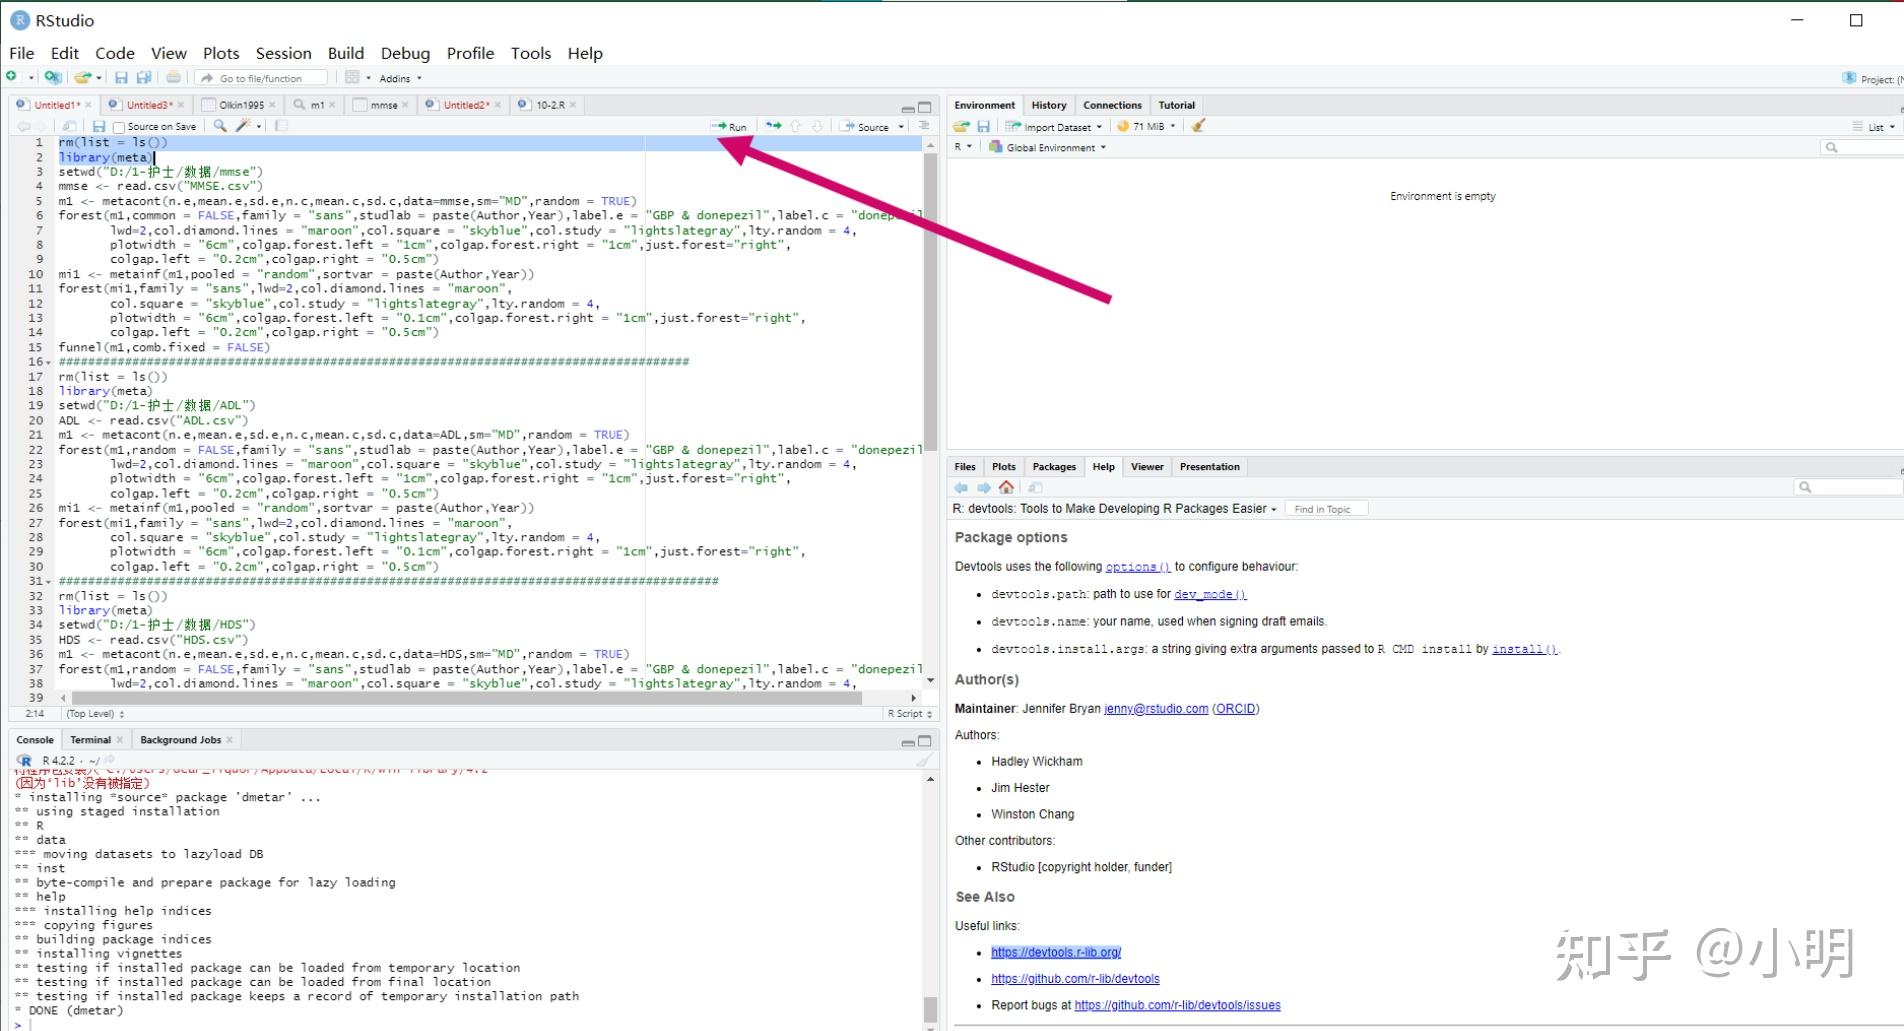Open the devtools GitHub link
This screenshot has height=1031, width=1904.
1075,979
